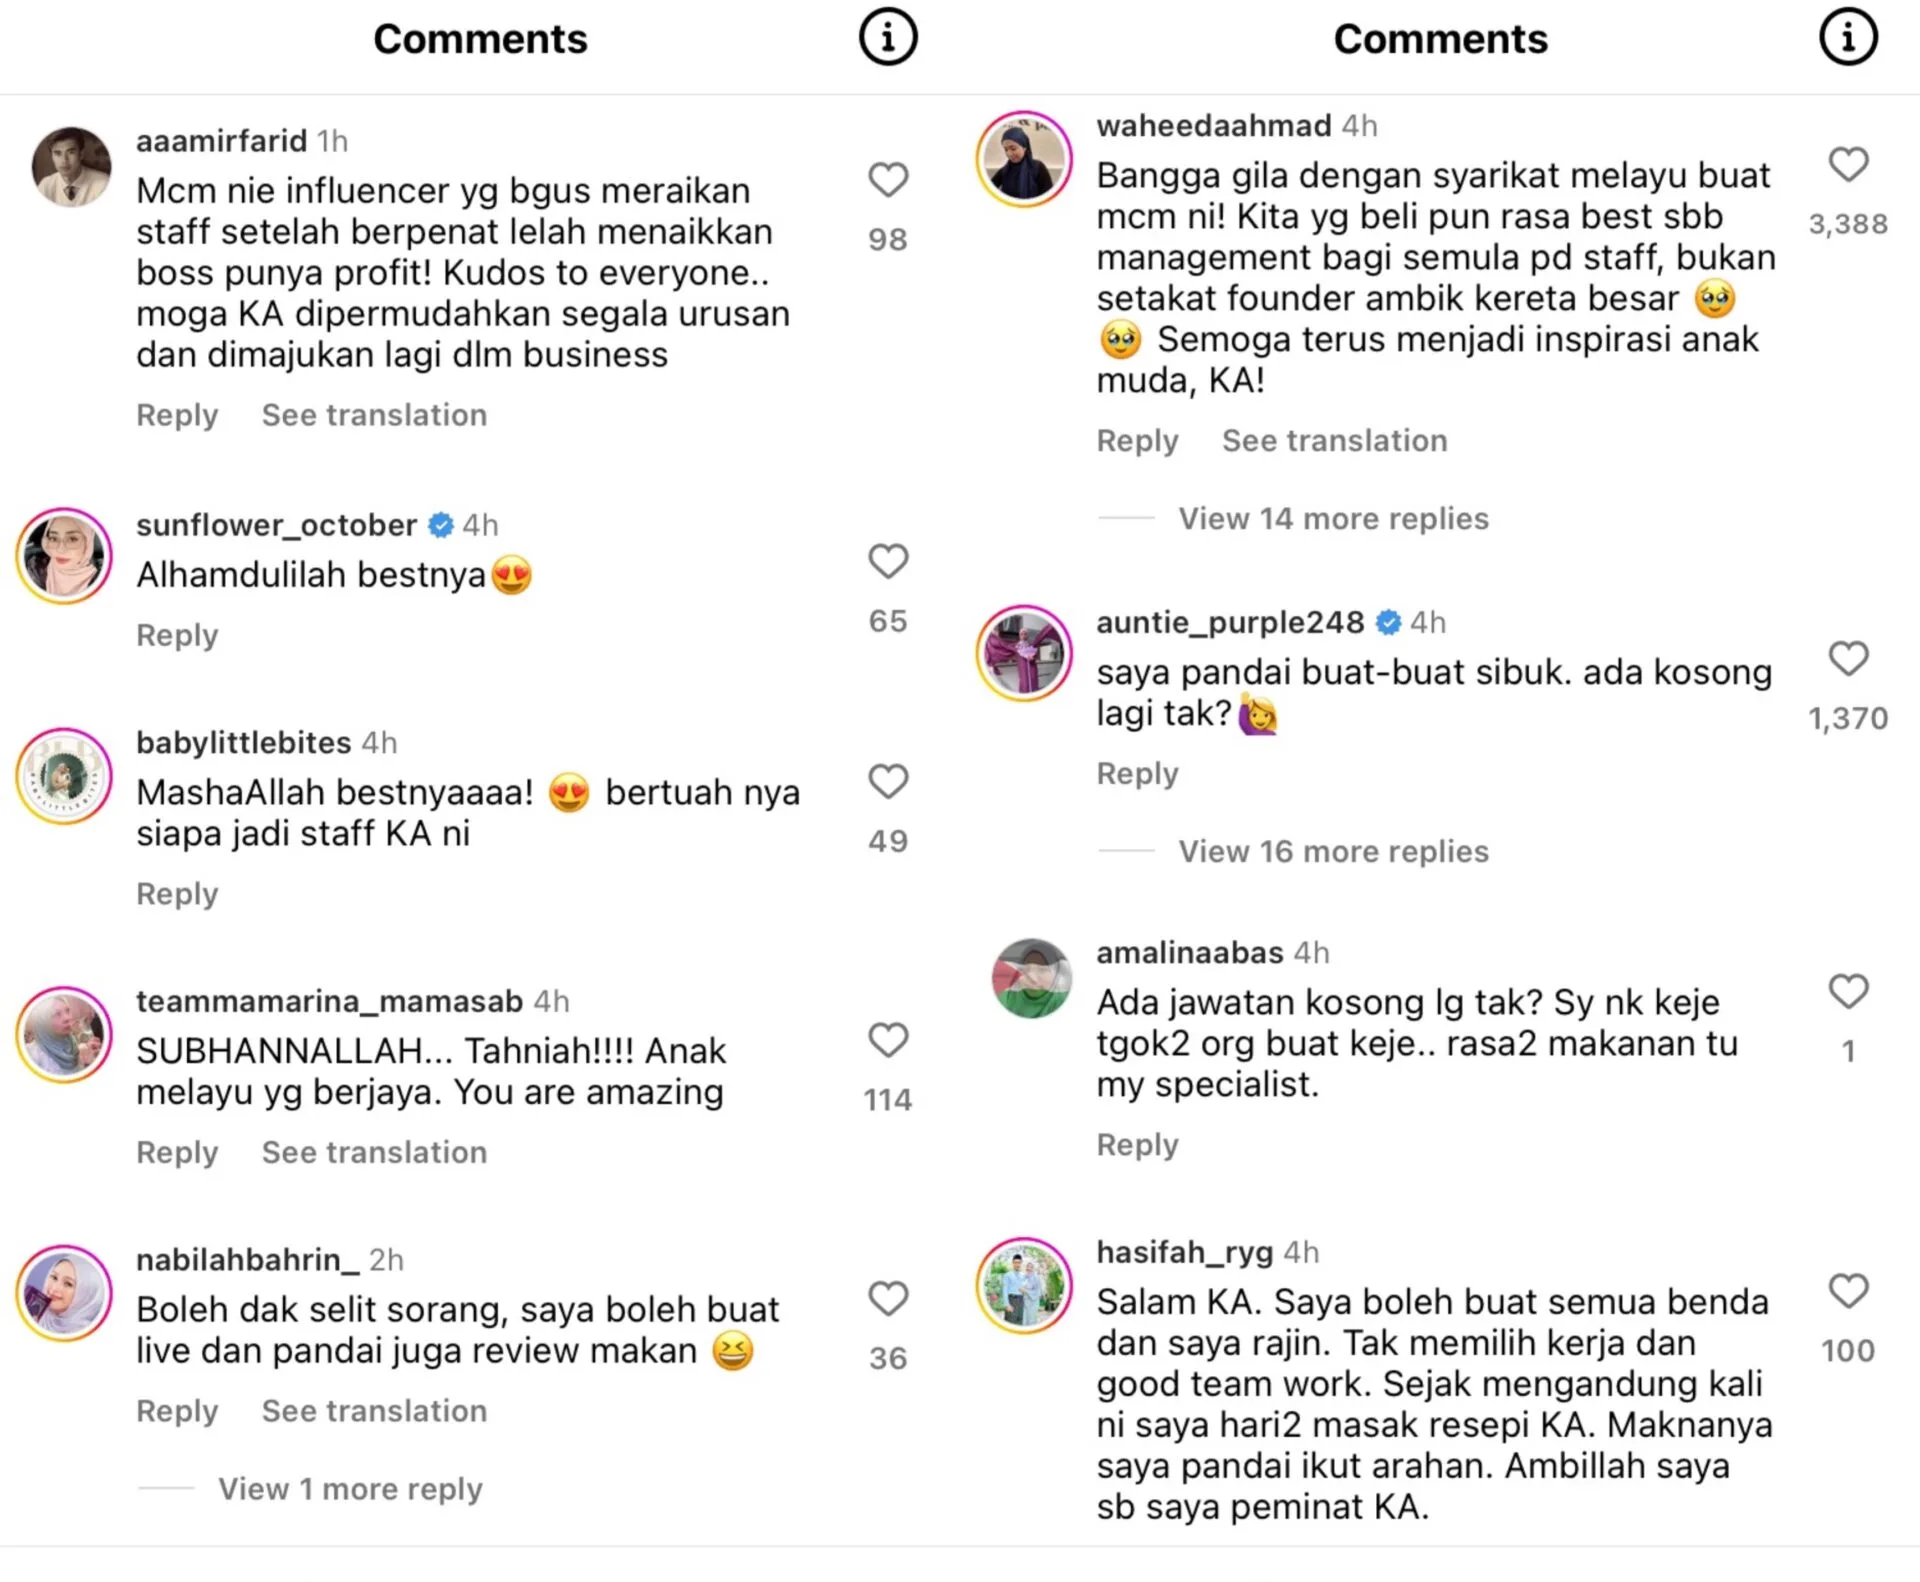Image resolution: width=1920 pixels, height=1582 pixels.
Task: Expand View 14 more replies
Action: click(x=1332, y=518)
